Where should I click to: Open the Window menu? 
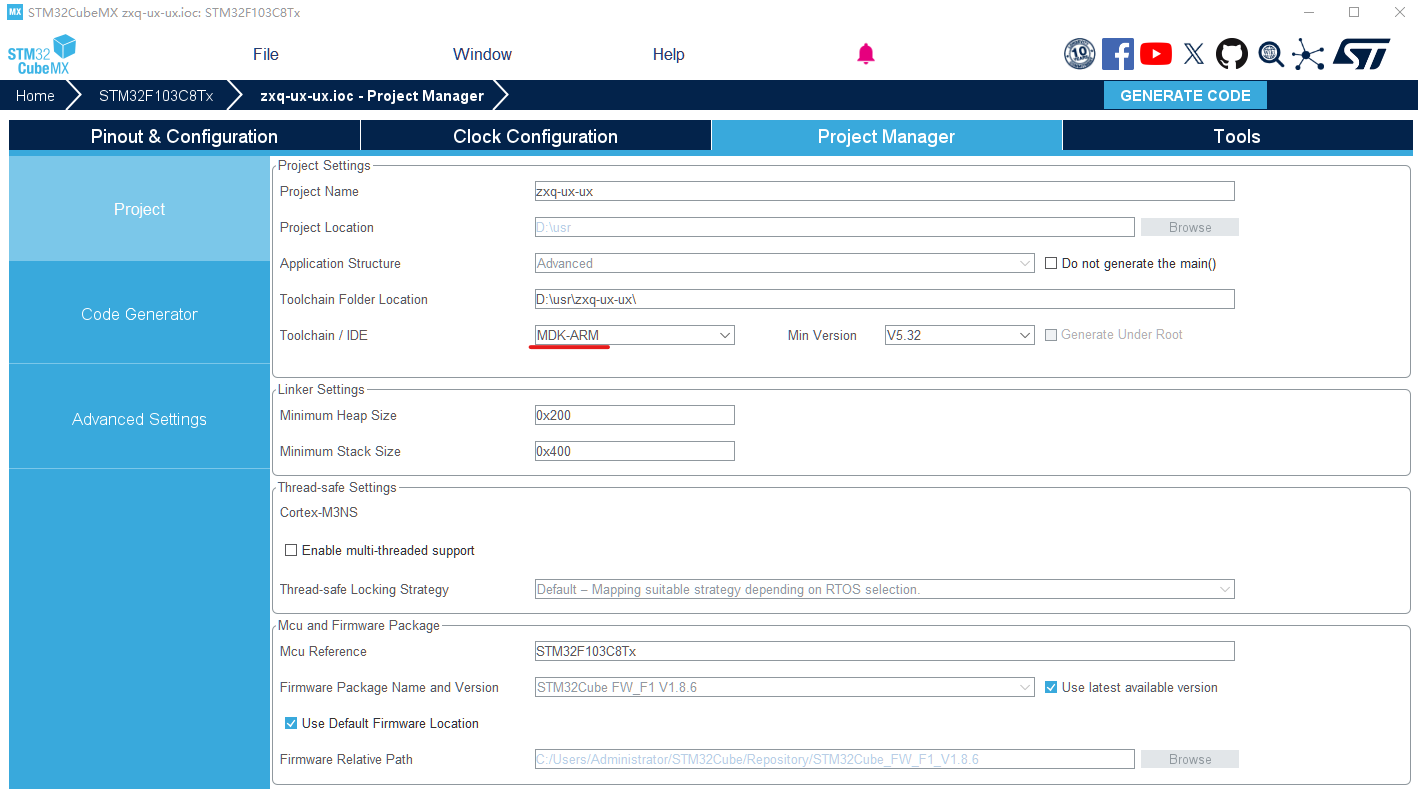[x=482, y=55]
